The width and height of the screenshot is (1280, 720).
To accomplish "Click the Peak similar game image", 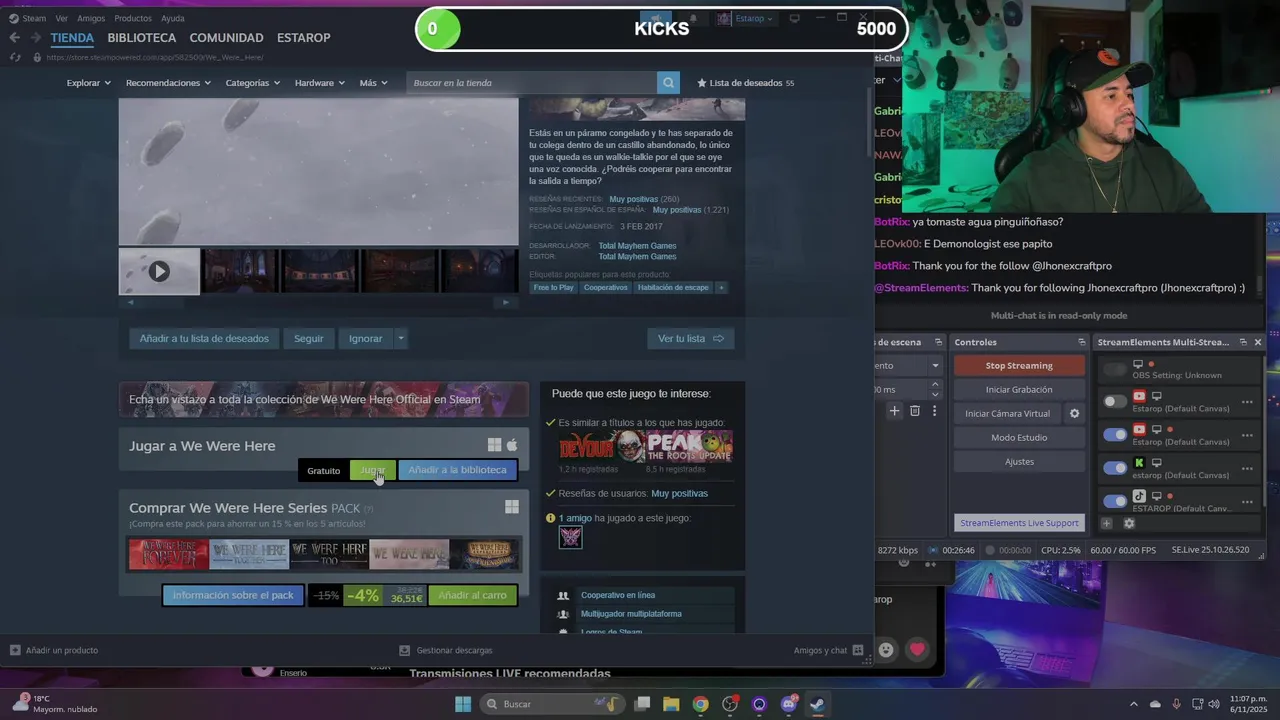I will coord(689,446).
